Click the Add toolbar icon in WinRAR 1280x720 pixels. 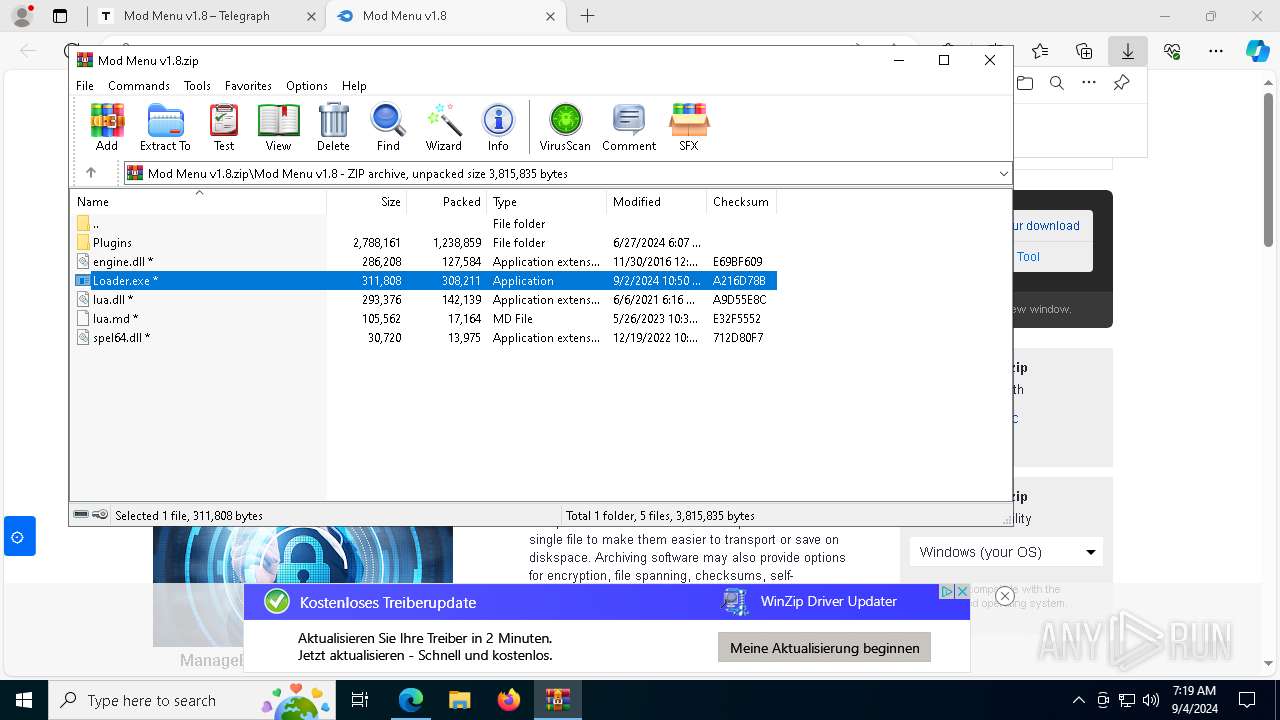[x=107, y=127]
